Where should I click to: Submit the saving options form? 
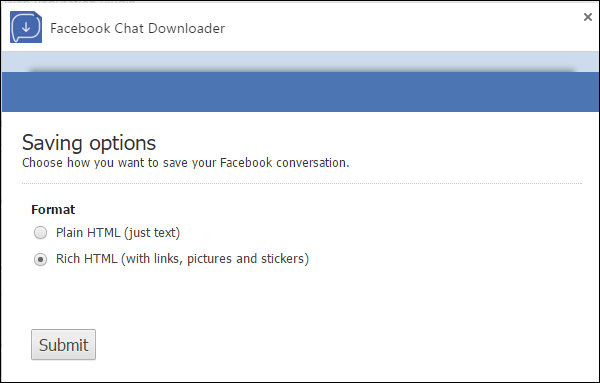[64, 344]
